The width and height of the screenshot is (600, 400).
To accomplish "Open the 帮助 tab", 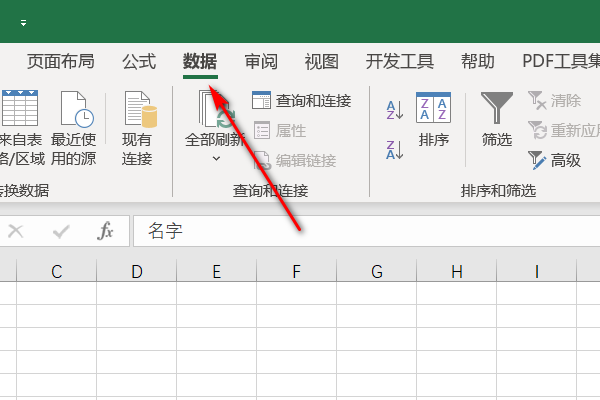I will pyautogui.click(x=478, y=61).
